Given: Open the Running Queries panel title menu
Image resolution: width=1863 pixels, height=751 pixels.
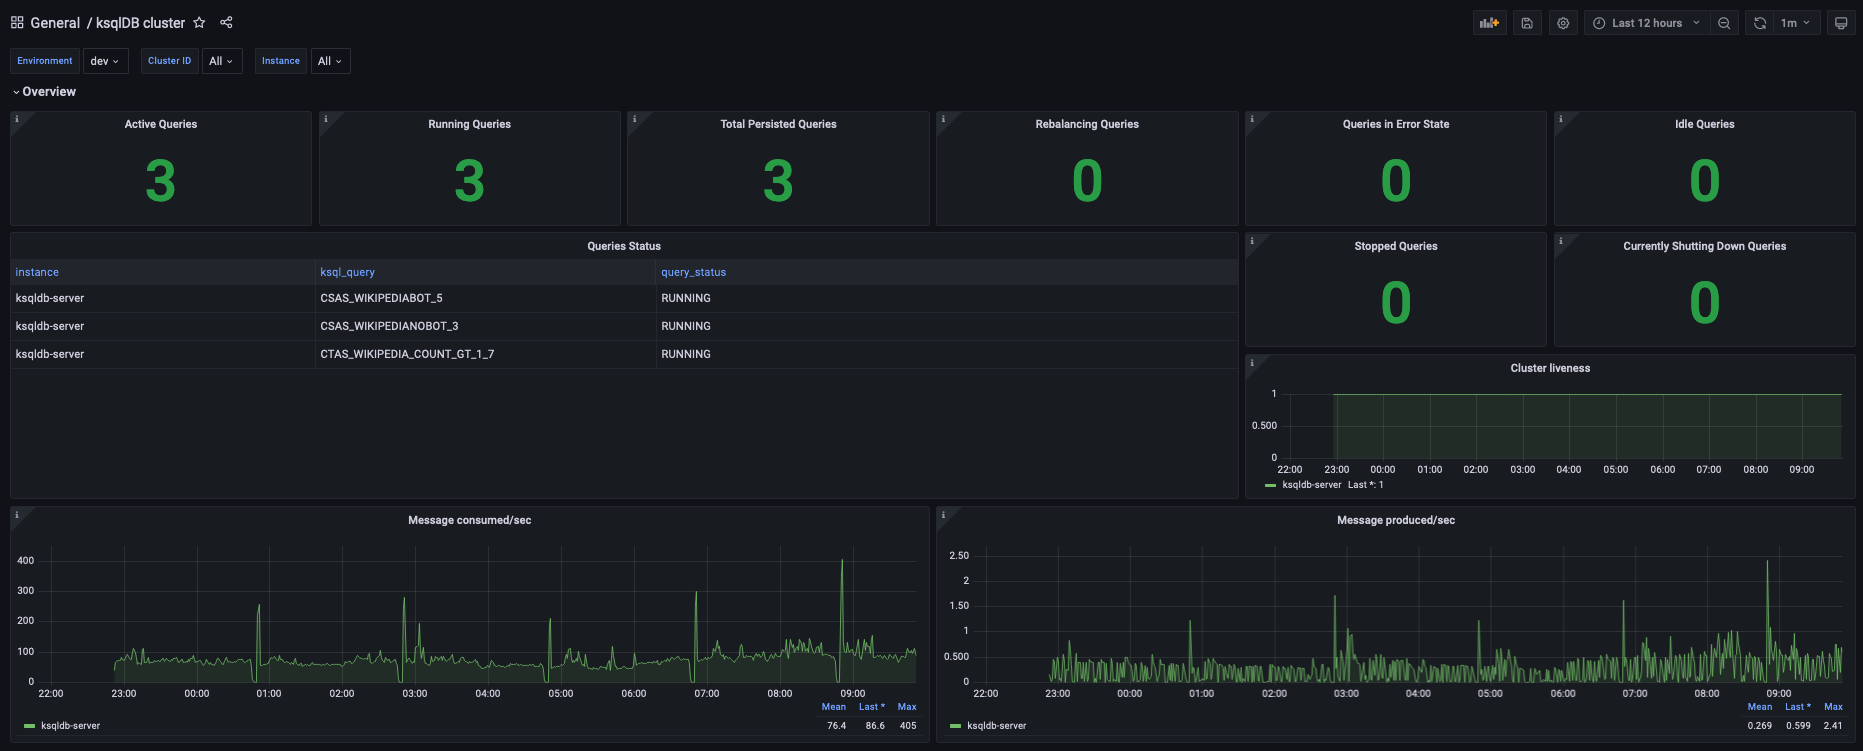Looking at the screenshot, I should pyautogui.click(x=469, y=124).
